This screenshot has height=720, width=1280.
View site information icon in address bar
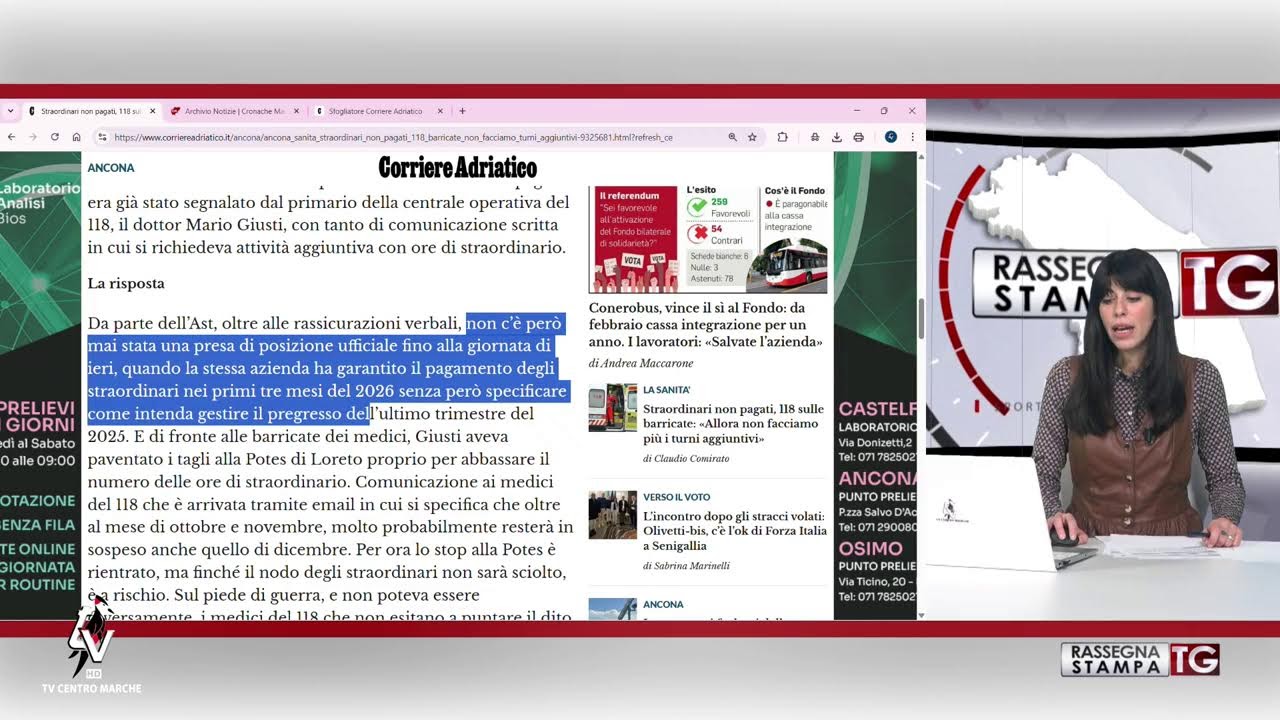(x=102, y=137)
